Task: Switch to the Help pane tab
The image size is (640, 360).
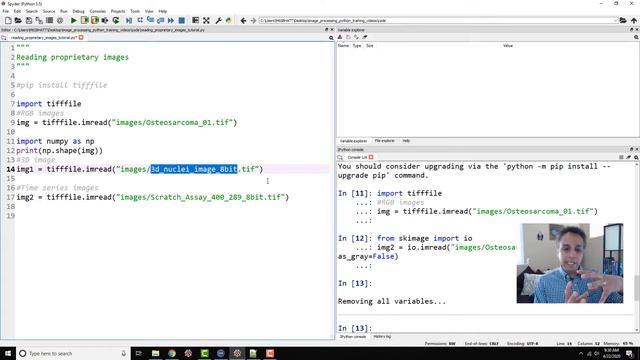Action: coord(406,141)
